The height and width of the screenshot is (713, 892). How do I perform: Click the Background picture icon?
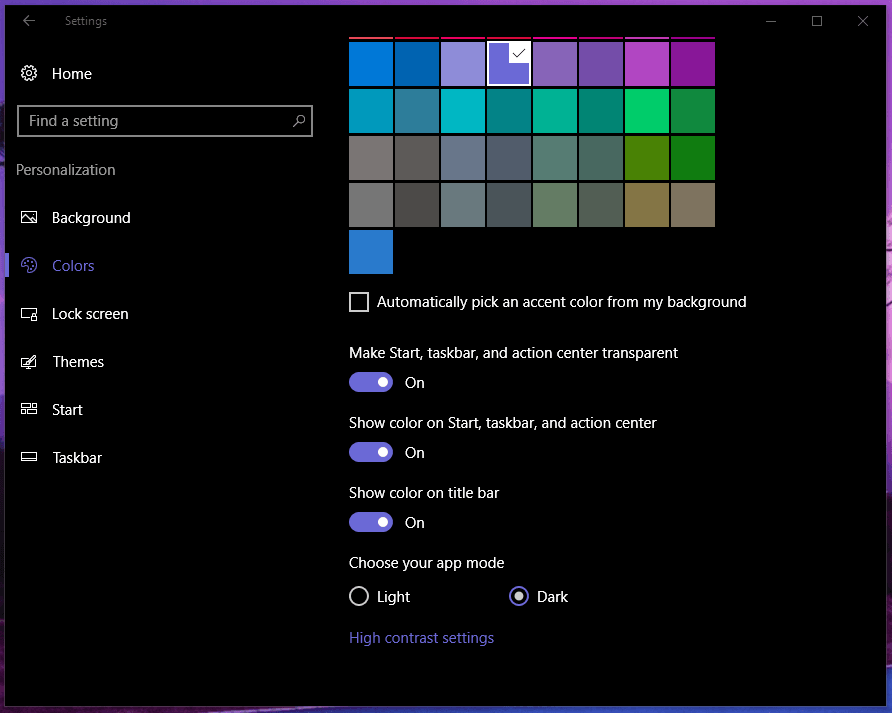click(30, 217)
